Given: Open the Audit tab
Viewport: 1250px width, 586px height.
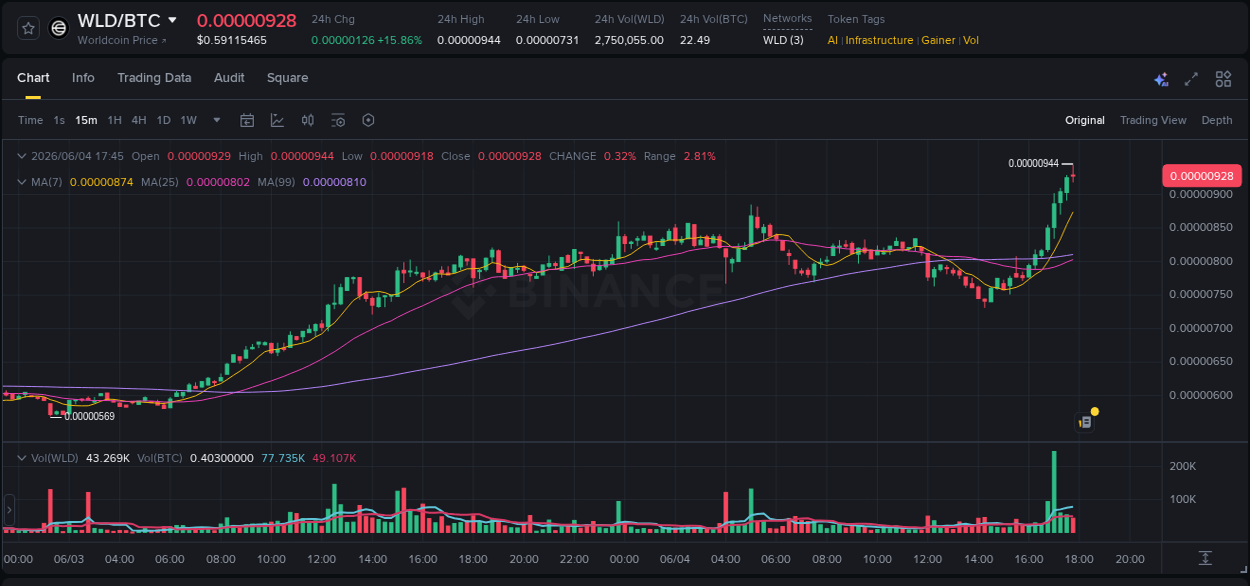Looking at the screenshot, I should point(229,78).
